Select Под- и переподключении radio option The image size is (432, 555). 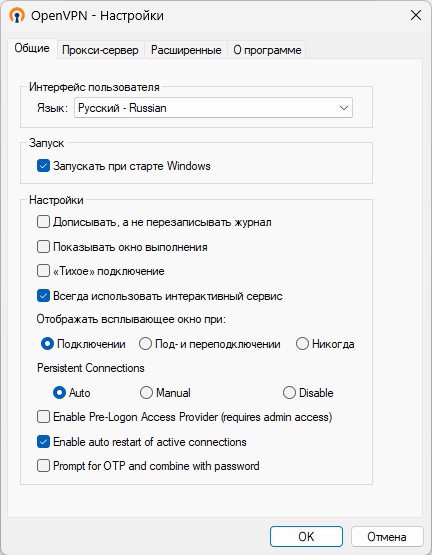point(145,344)
